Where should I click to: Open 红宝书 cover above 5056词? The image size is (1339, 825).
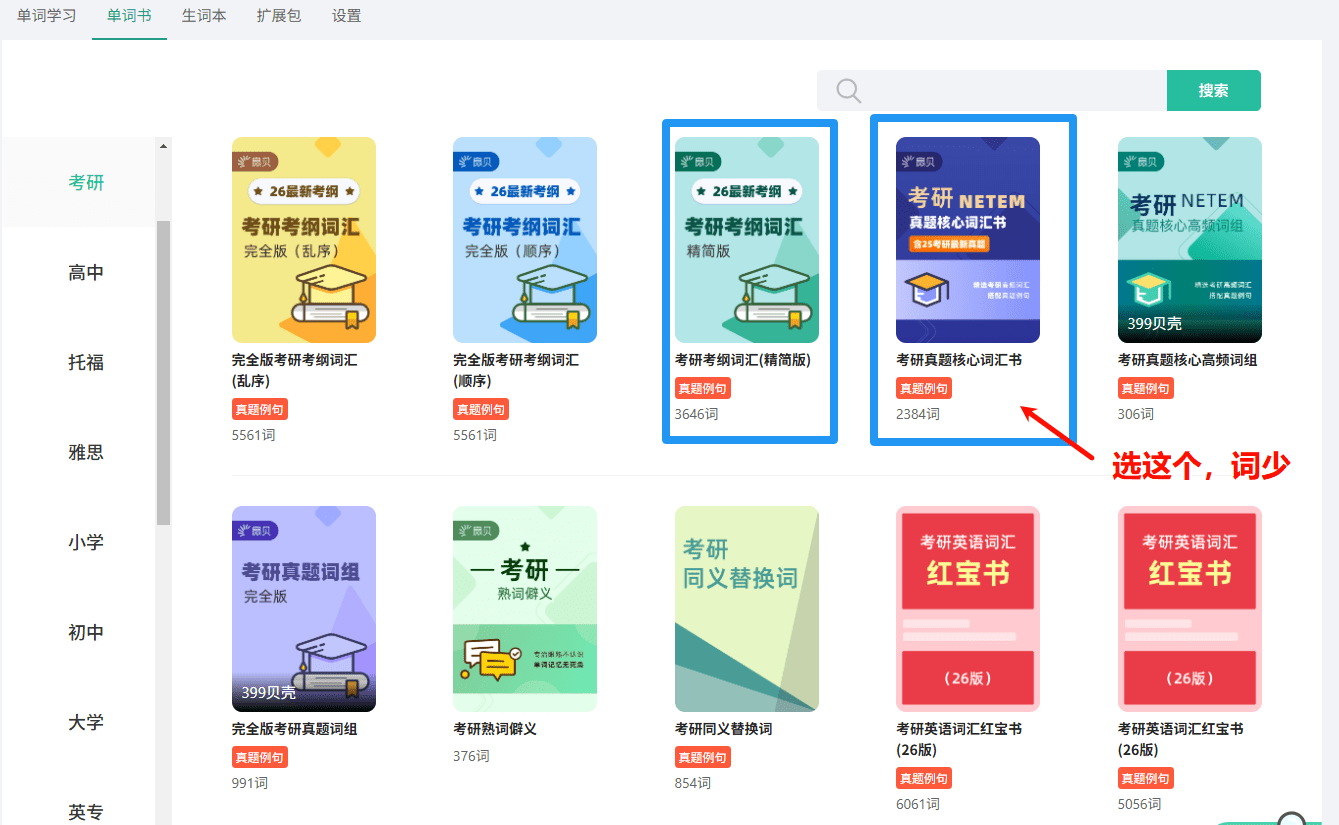click(x=1190, y=609)
